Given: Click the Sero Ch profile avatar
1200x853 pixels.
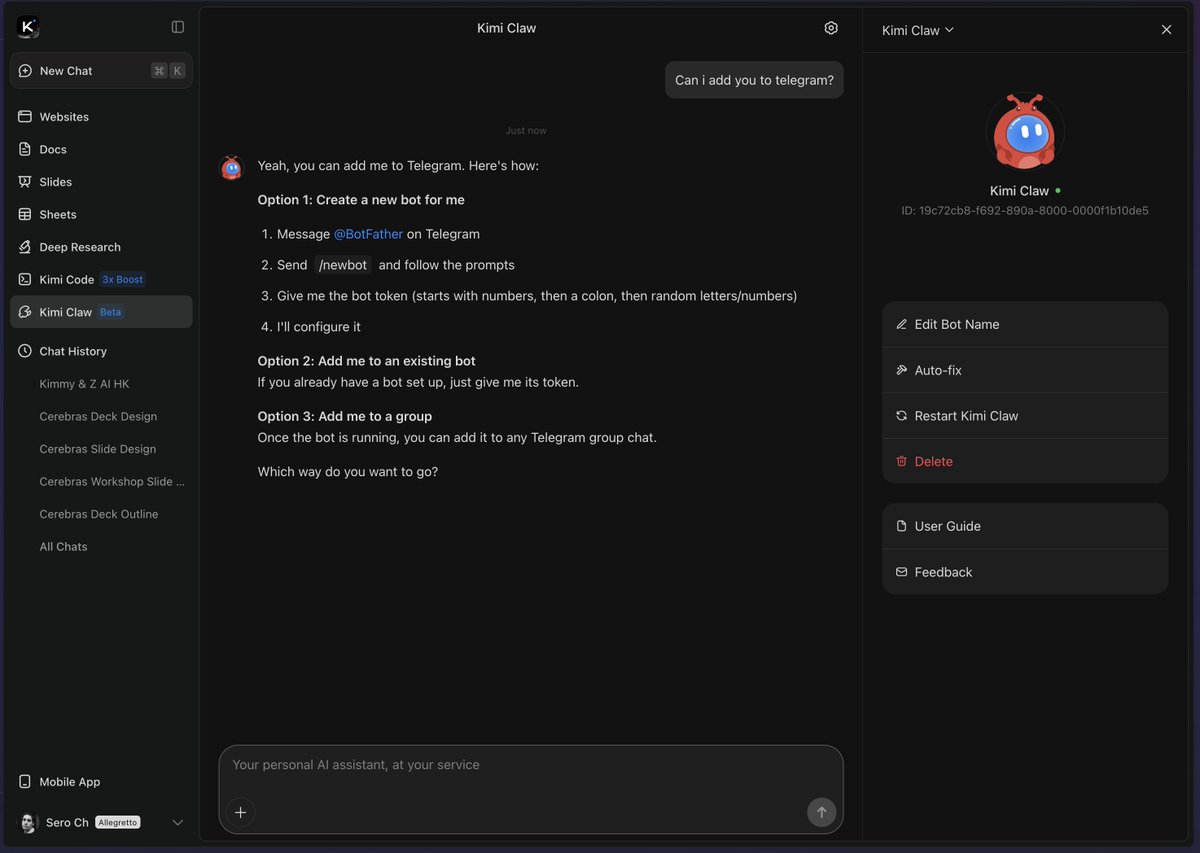Looking at the screenshot, I should click(28, 823).
